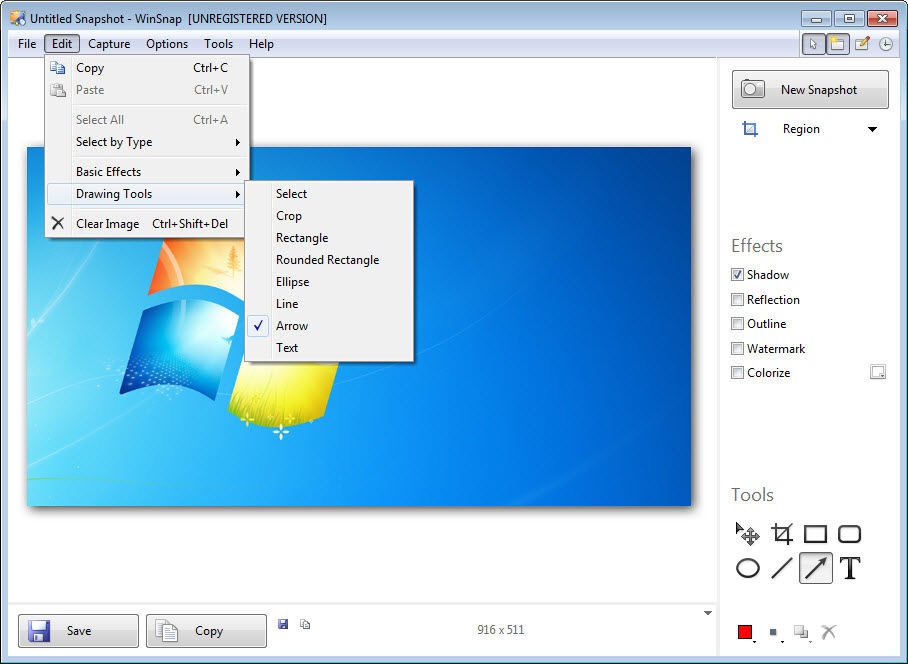Screen dimensions: 908x664
Task: Click the small duplicate-pages icon in bottom bar
Action: point(305,623)
